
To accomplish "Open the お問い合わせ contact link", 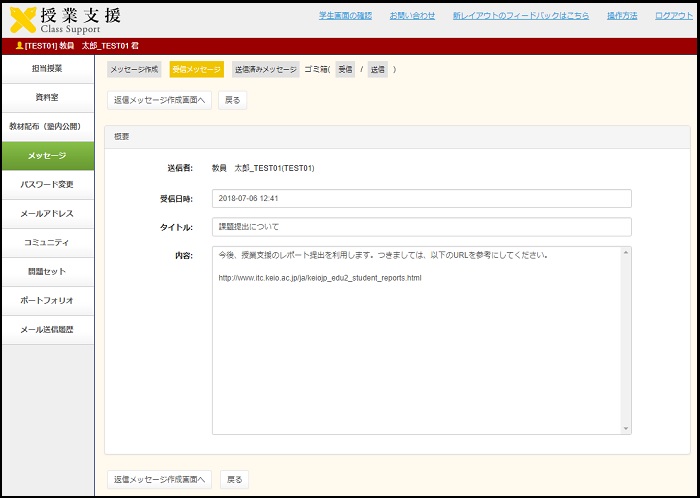I will 412,16.
